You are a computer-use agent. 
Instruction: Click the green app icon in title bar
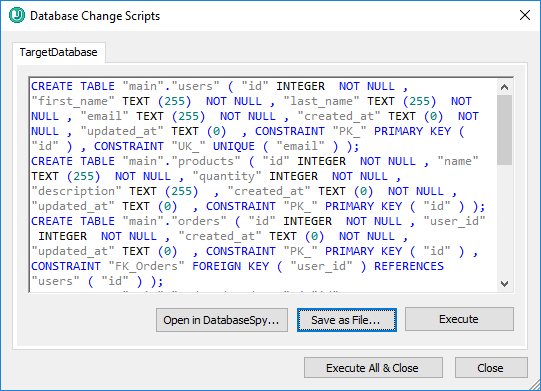[x=17, y=15]
